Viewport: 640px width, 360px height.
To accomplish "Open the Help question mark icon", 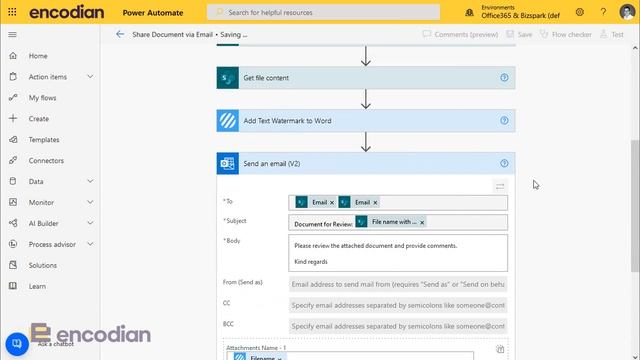I will pyautogui.click(x=603, y=12).
